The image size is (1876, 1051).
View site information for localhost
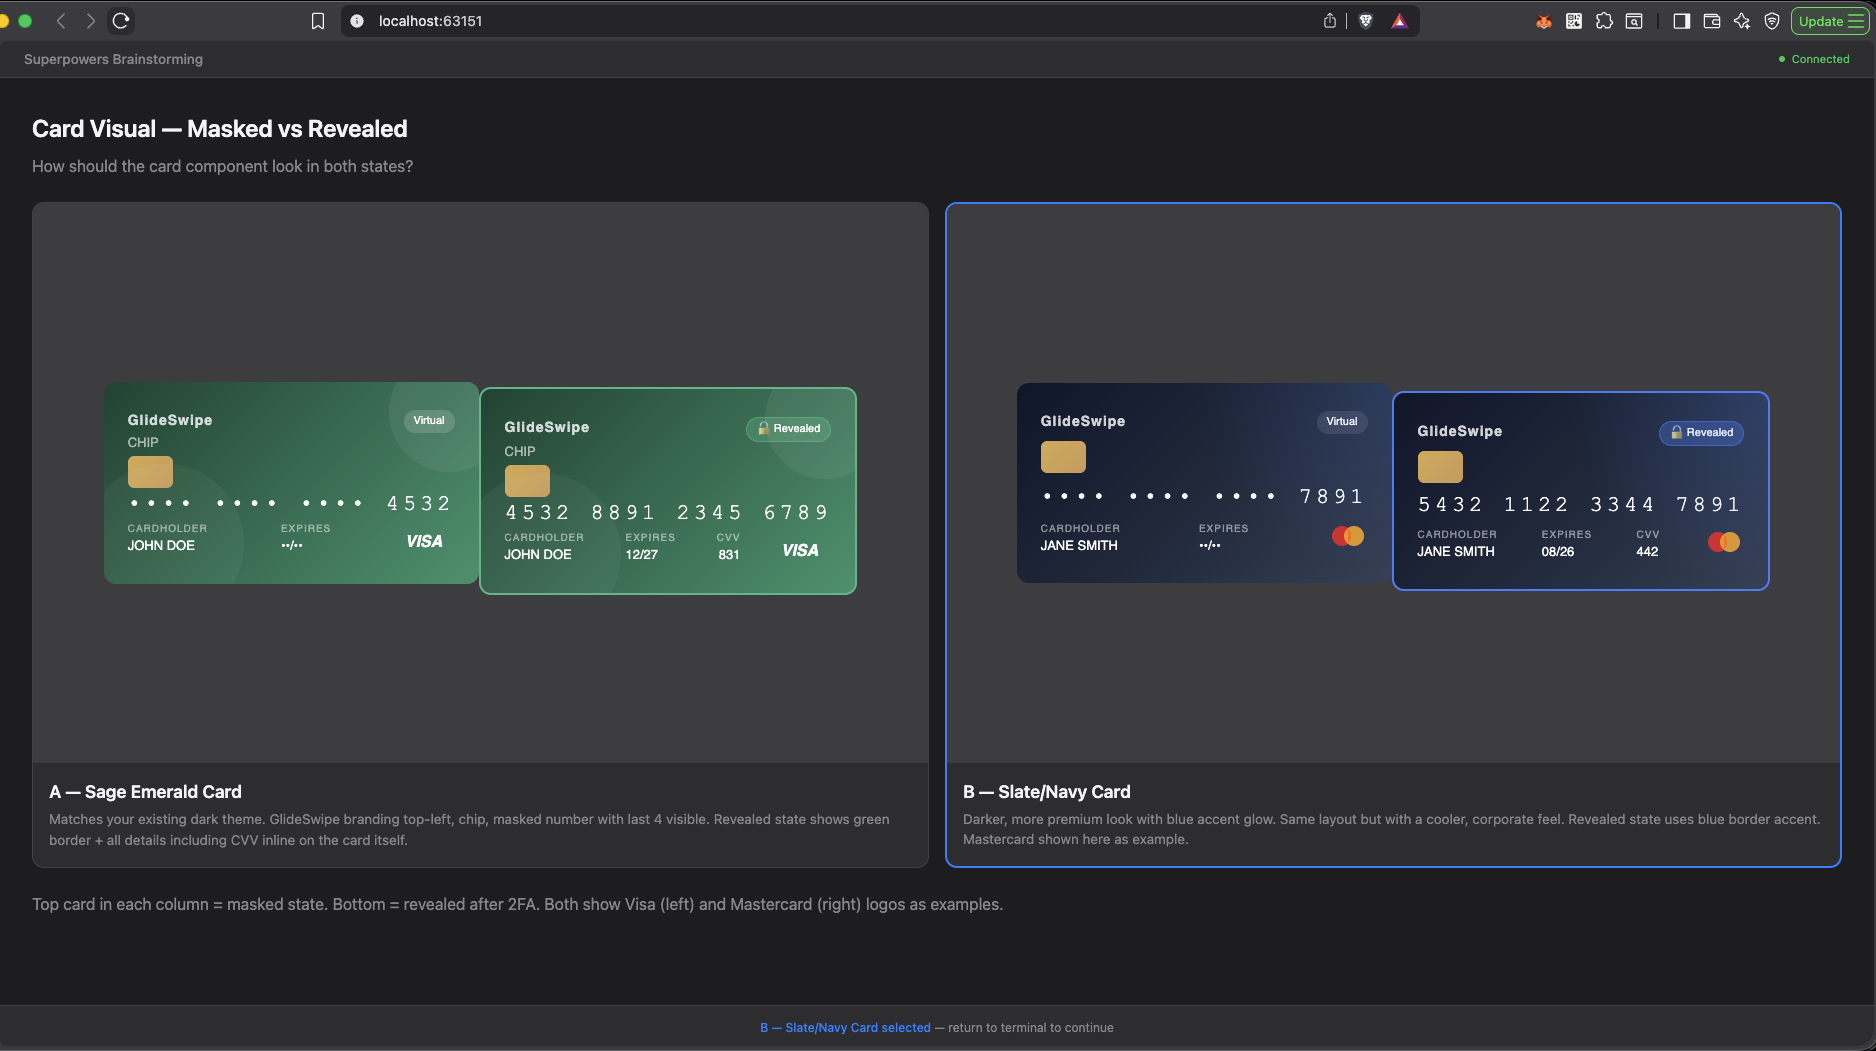click(357, 21)
